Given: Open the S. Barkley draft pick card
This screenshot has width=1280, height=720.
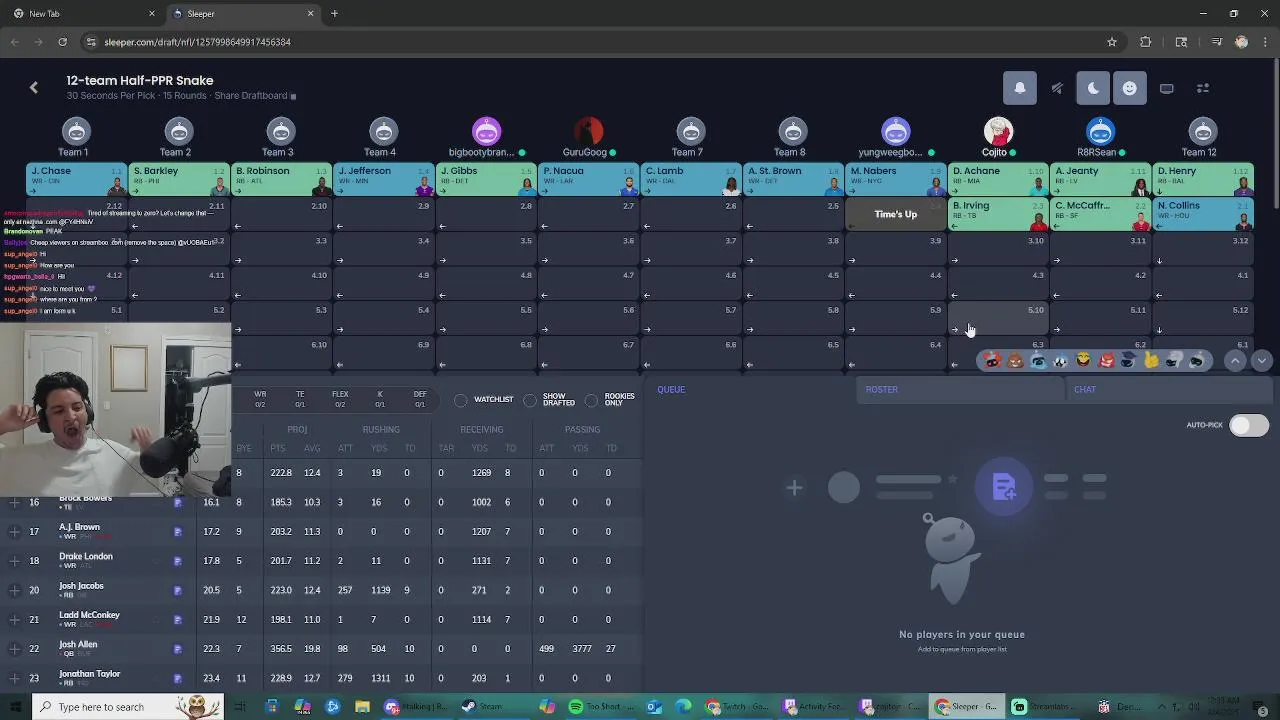Looking at the screenshot, I should 179,179.
